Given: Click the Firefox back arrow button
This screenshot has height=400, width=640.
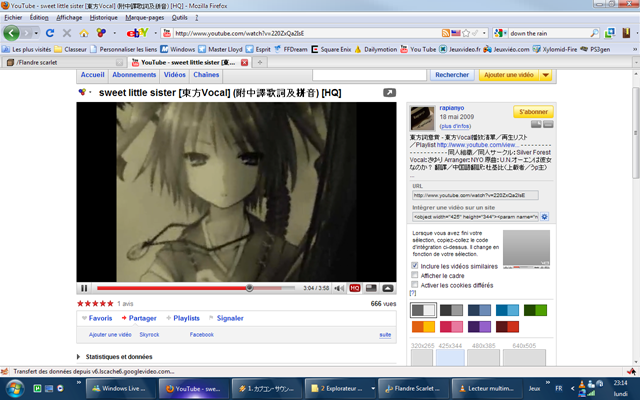Looking at the screenshot, I should [13, 33].
